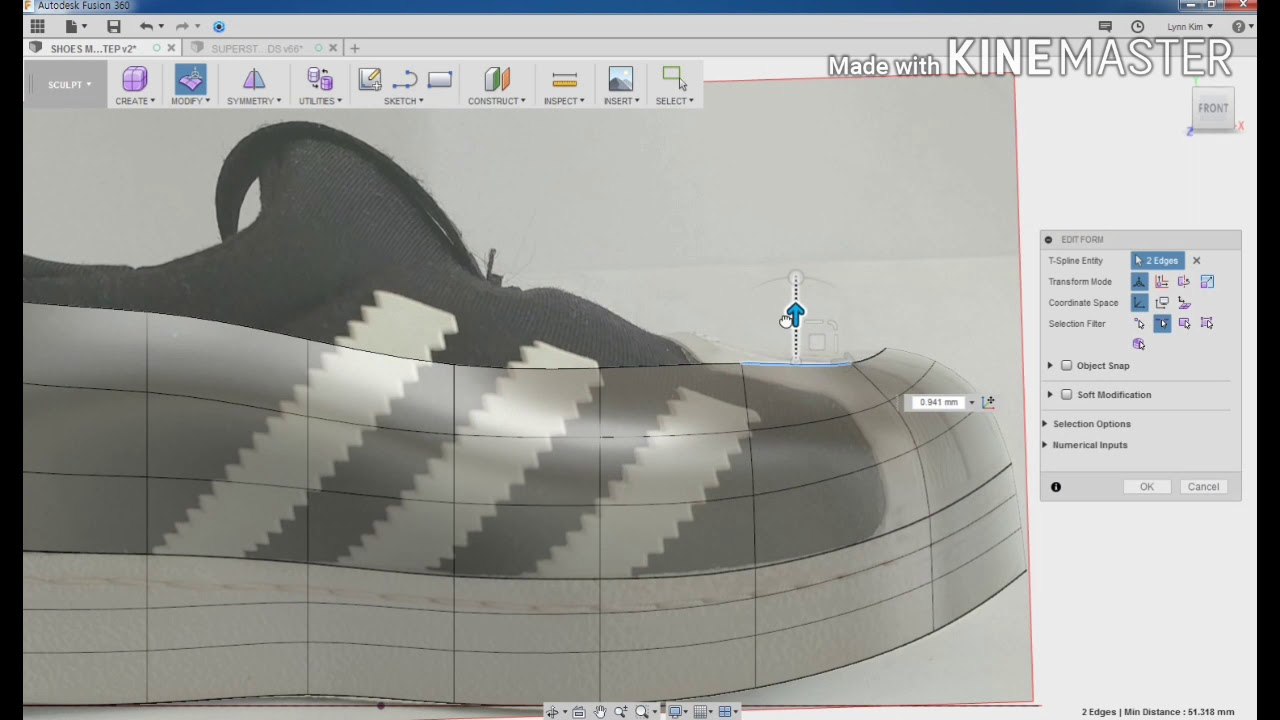1280x720 pixels.
Task: Select the Line sketch tool
Action: [405, 80]
